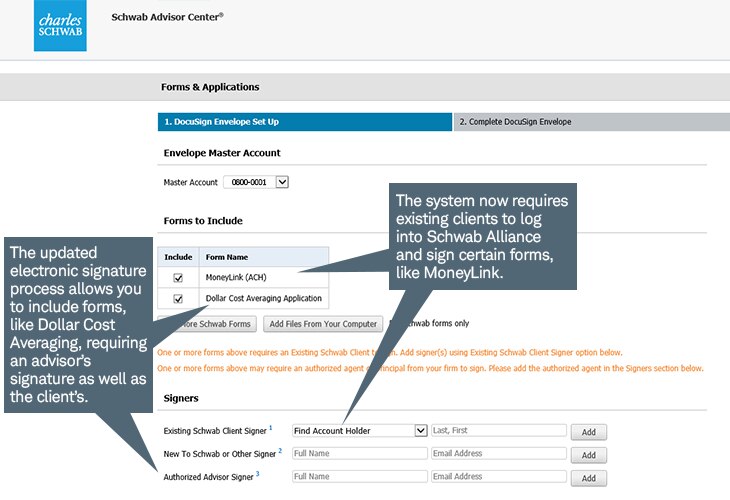Click Add Files From Your Computer button
730x500 pixels.
point(323,324)
